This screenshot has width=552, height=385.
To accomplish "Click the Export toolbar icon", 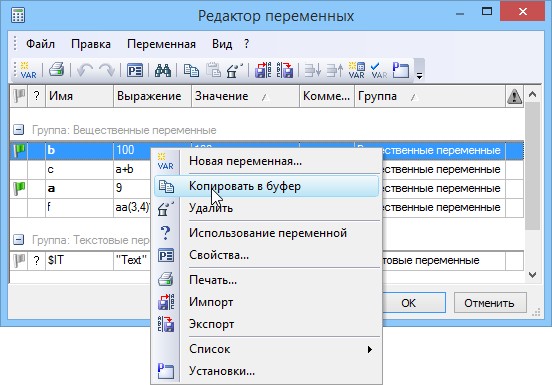I will (285, 70).
